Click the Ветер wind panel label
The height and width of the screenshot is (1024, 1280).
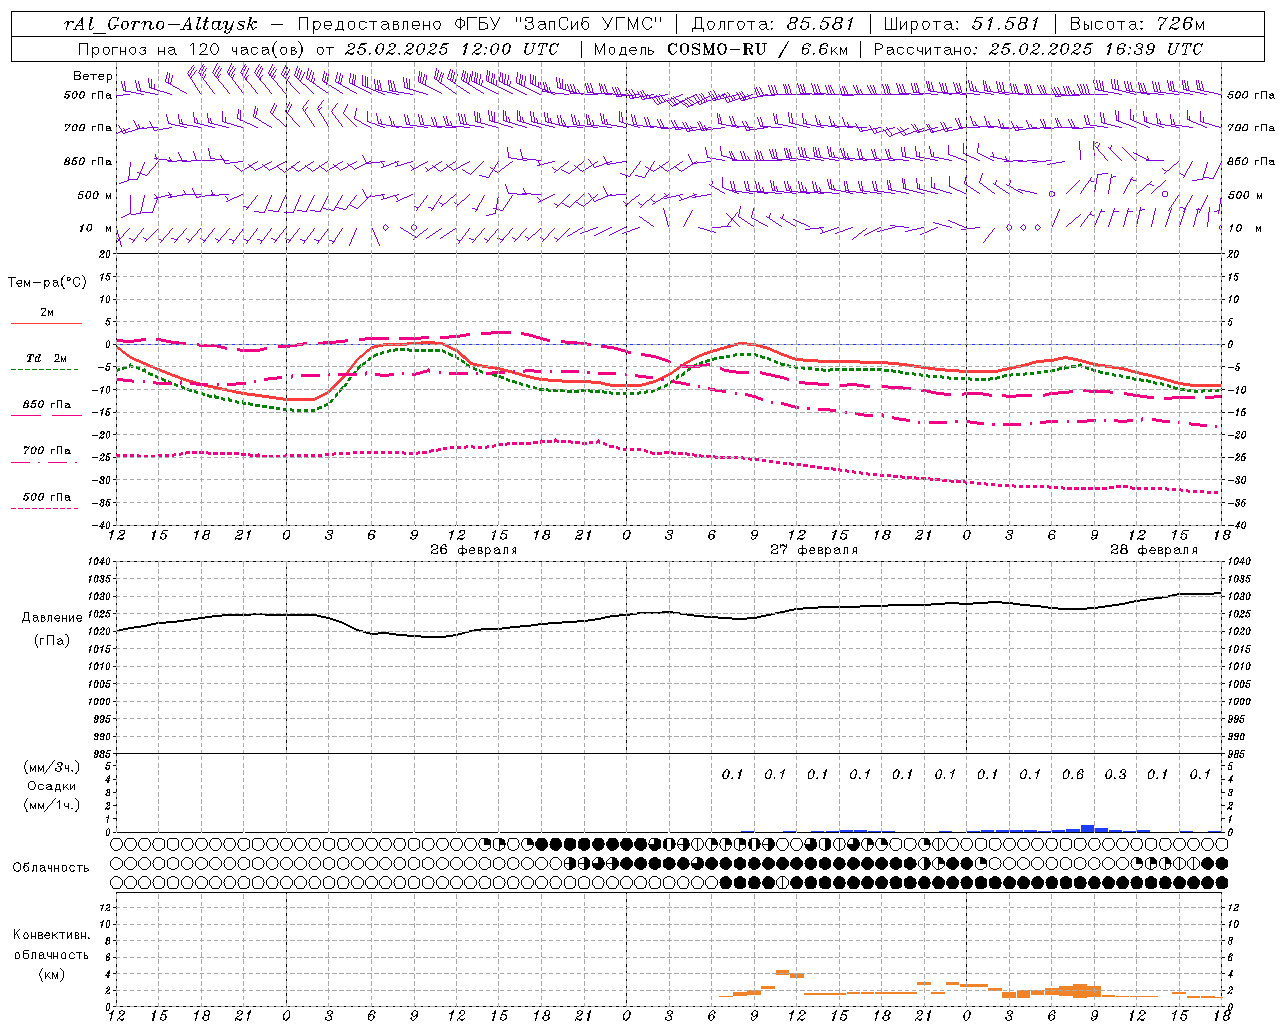(93, 76)
